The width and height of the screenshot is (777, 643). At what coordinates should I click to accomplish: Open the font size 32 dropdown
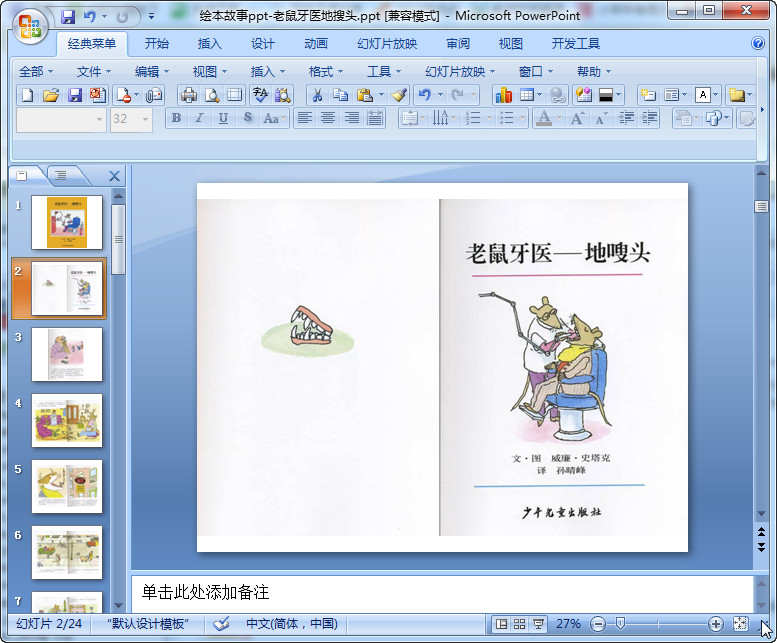(145, 119)
